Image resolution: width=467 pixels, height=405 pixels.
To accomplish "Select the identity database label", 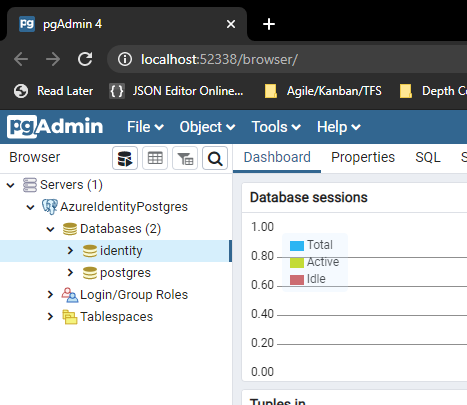I will (121, 251).
